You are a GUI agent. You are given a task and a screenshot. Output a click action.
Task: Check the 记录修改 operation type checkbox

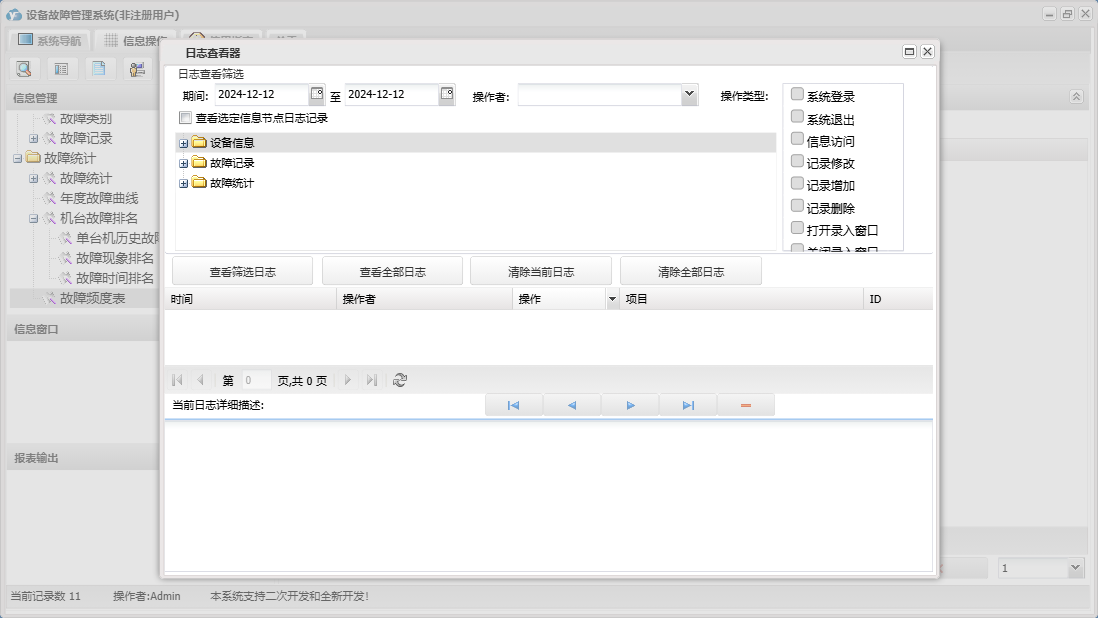click(797, 161)
